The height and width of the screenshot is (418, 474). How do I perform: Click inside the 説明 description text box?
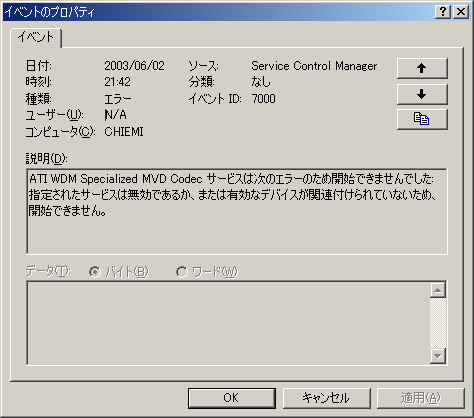click(237, 211)
